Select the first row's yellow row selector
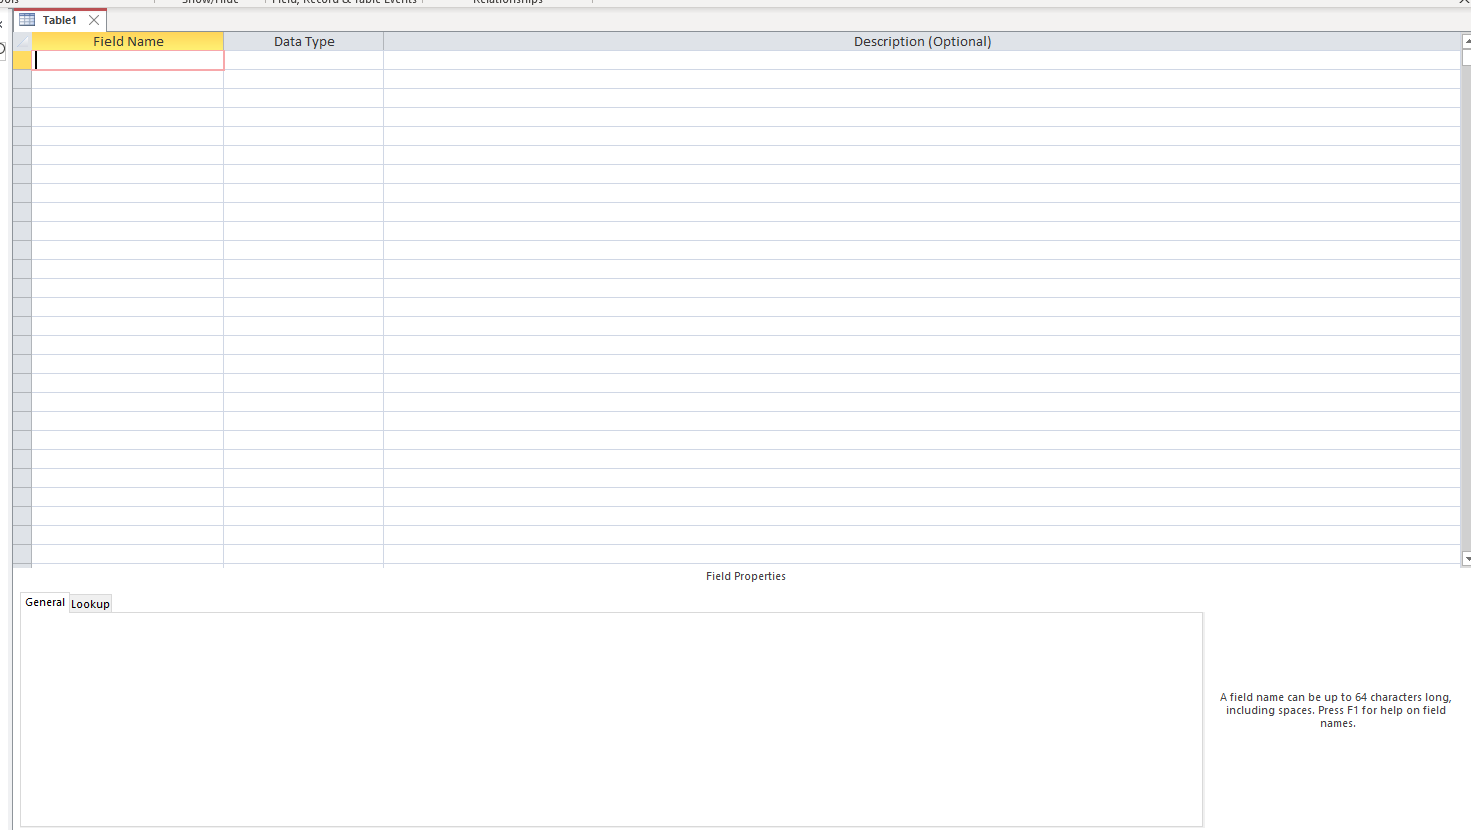The image size is (1471, 830). coord(22,60)
